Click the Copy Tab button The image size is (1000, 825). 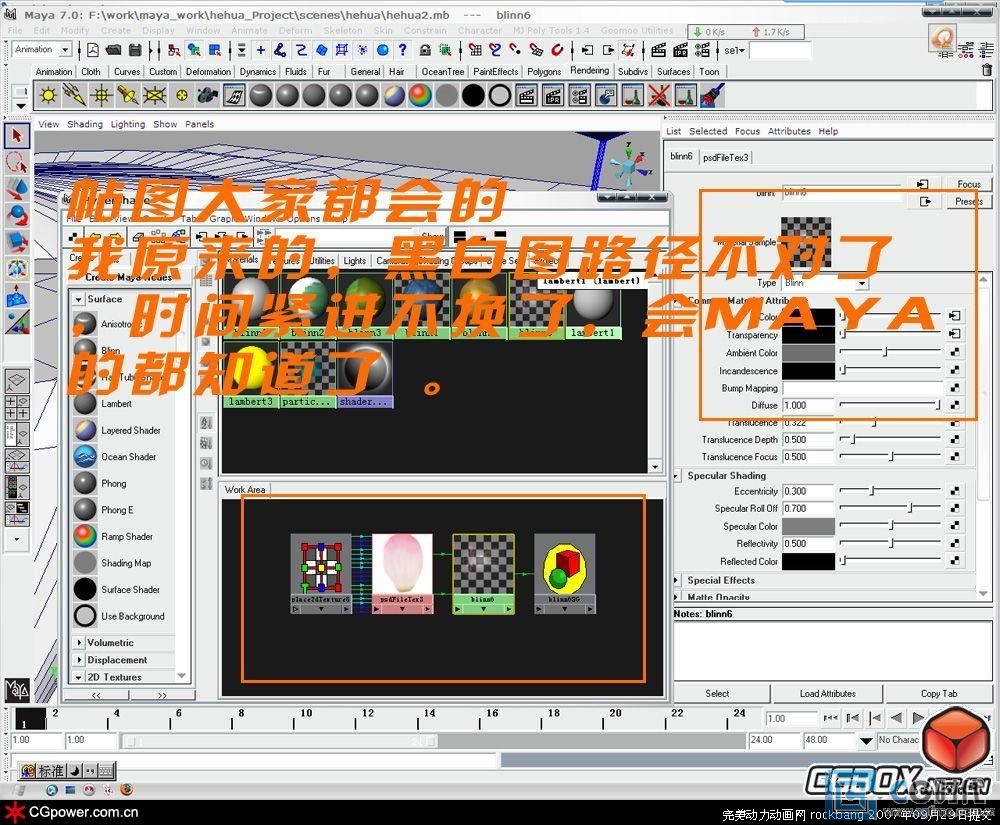point(938,694)
